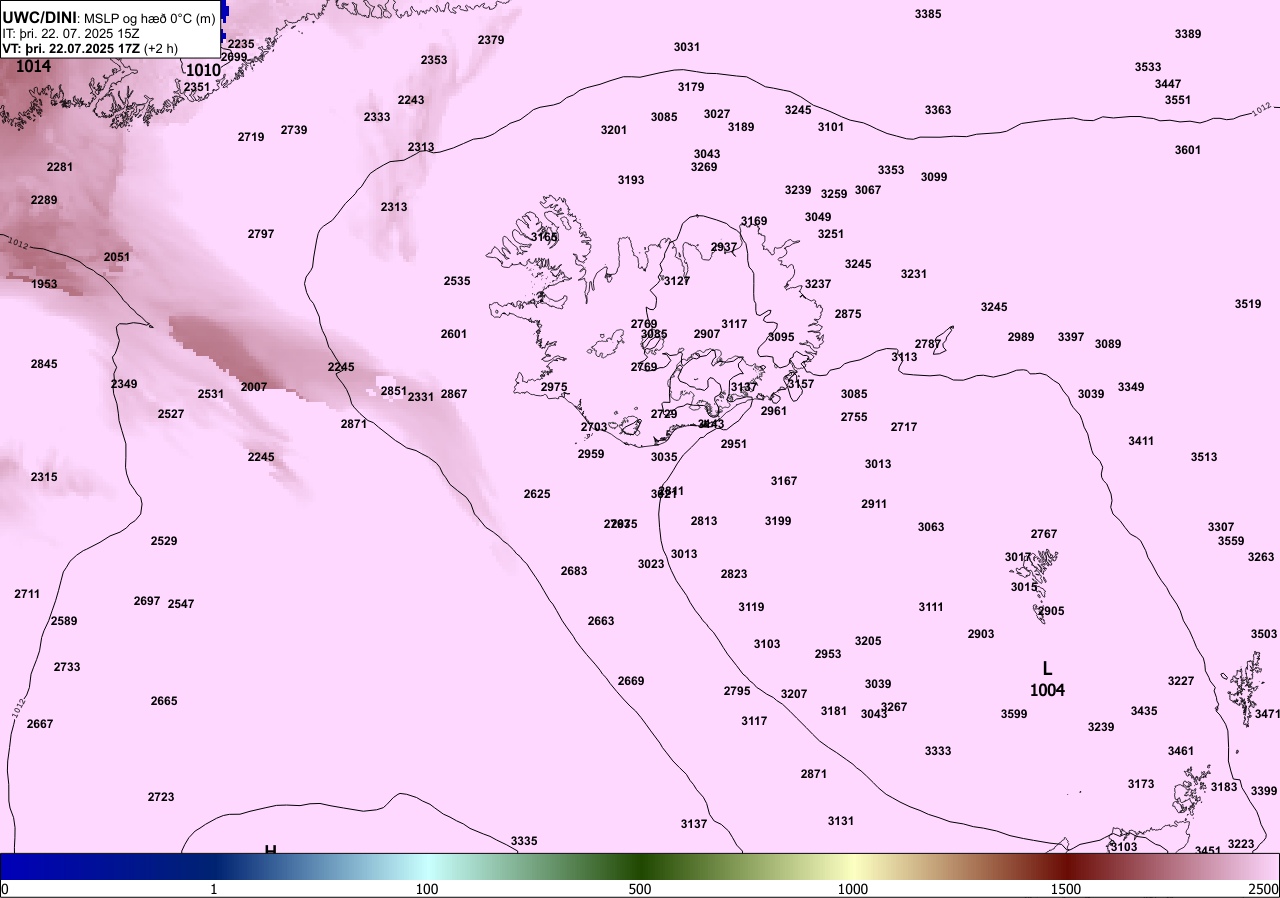Click the height value 2719
1280x898 pixels.
(x=251, y=137)
